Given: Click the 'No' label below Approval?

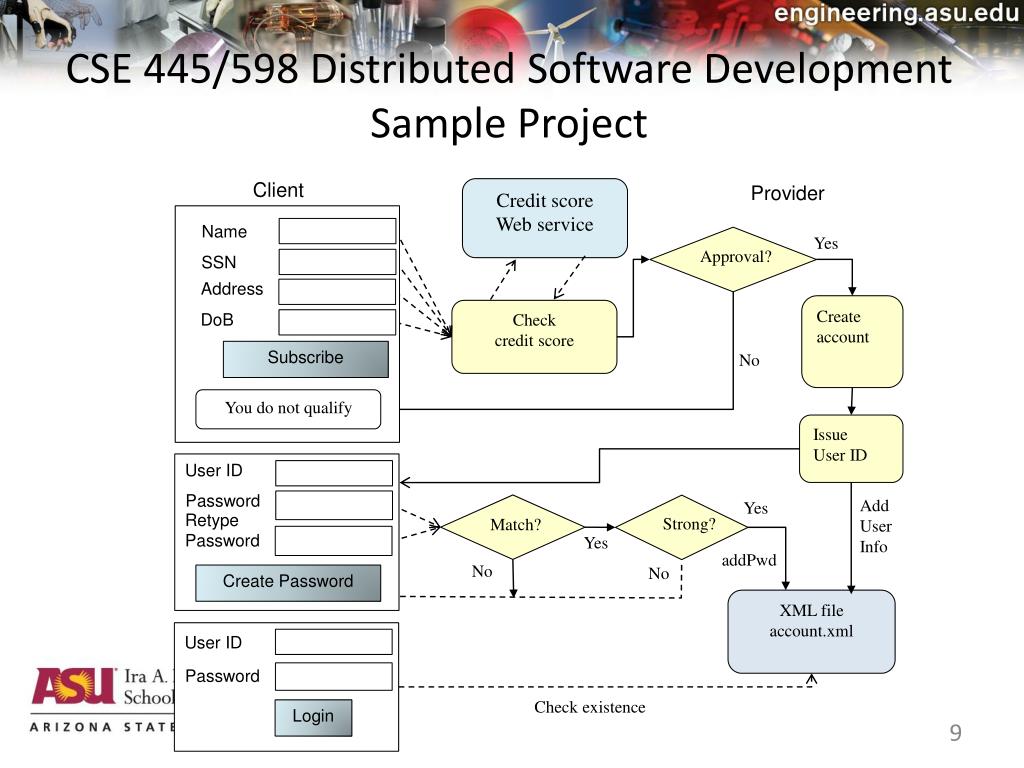Looking at the screenshot, I should (749, 360).
